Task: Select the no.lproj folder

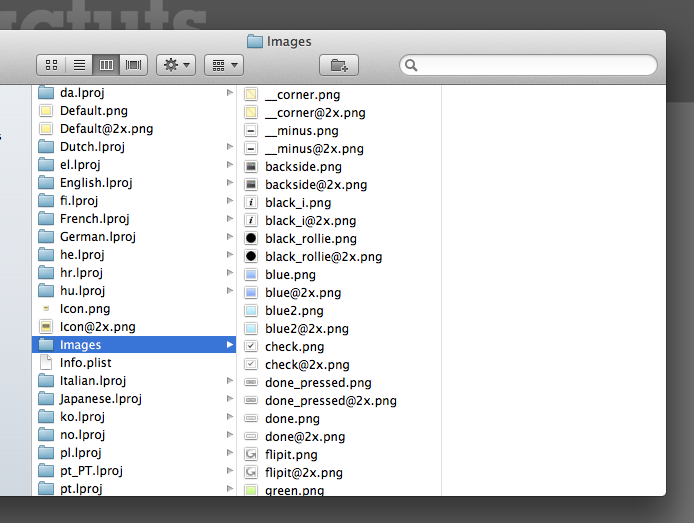Action: [134, 435]
